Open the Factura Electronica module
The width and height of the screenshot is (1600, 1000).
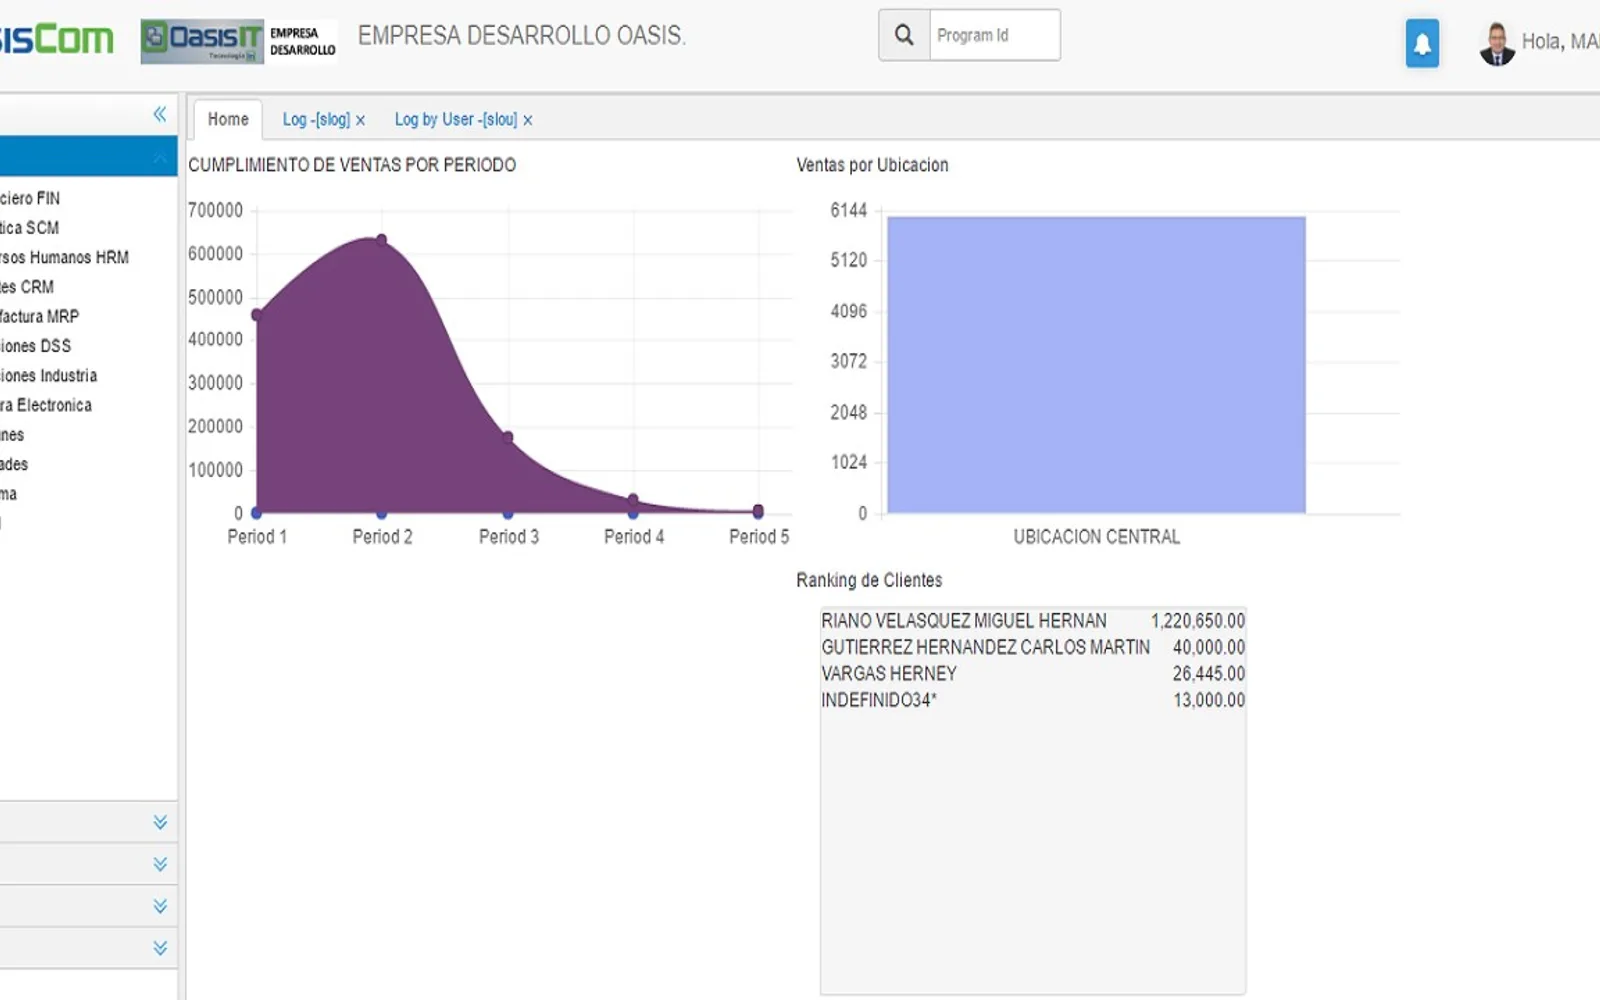pyautogui.click(x=46, y=405)
